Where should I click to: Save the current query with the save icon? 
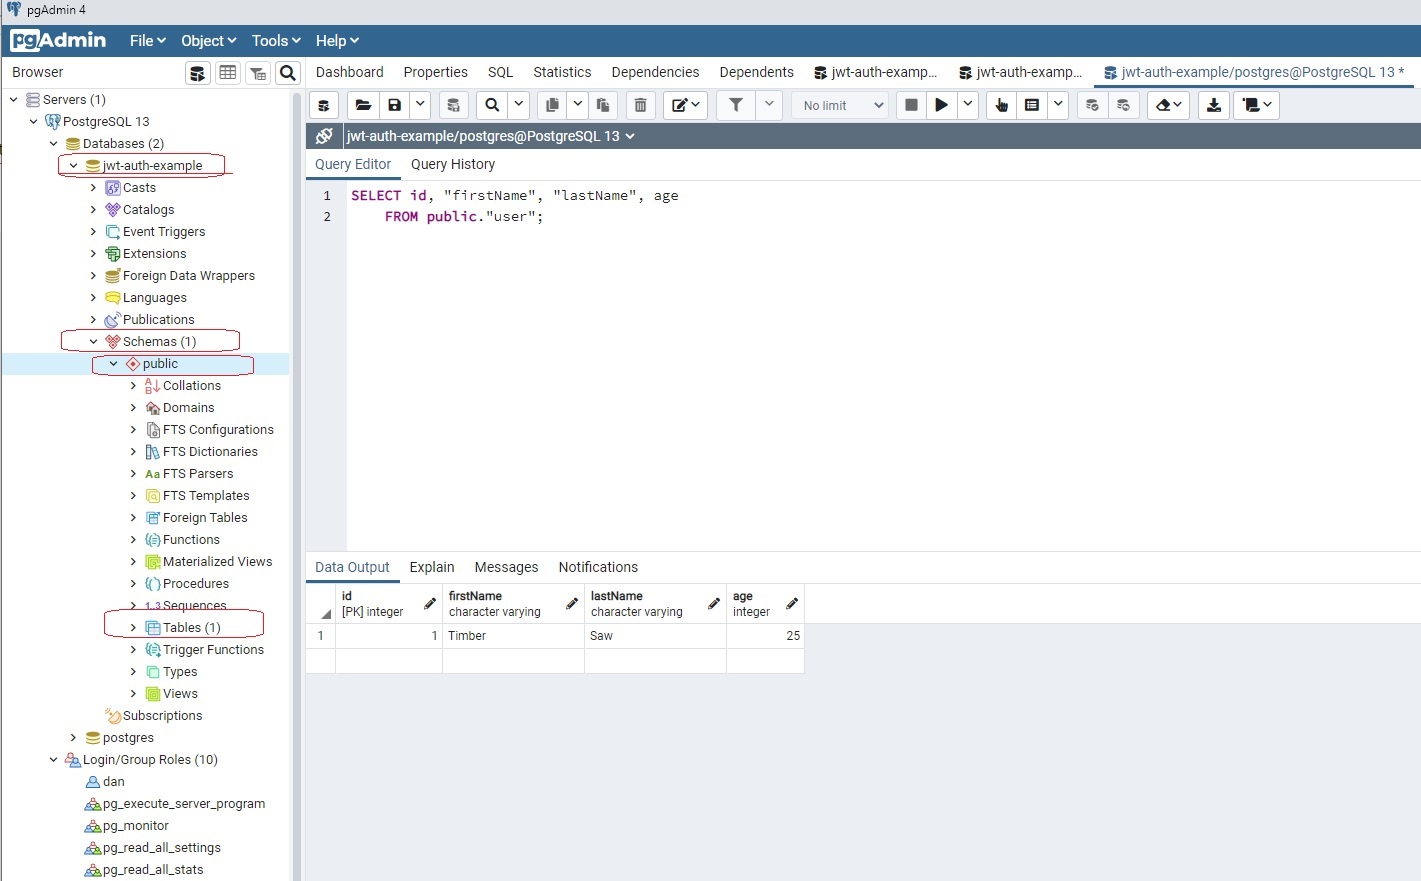(393, 105)
